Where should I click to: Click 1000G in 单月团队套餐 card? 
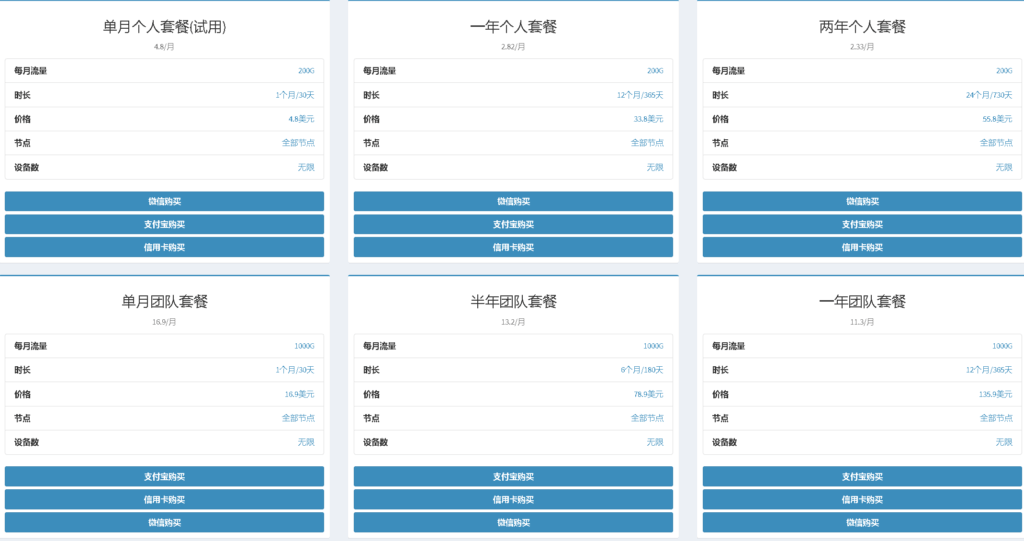[304, 346]
